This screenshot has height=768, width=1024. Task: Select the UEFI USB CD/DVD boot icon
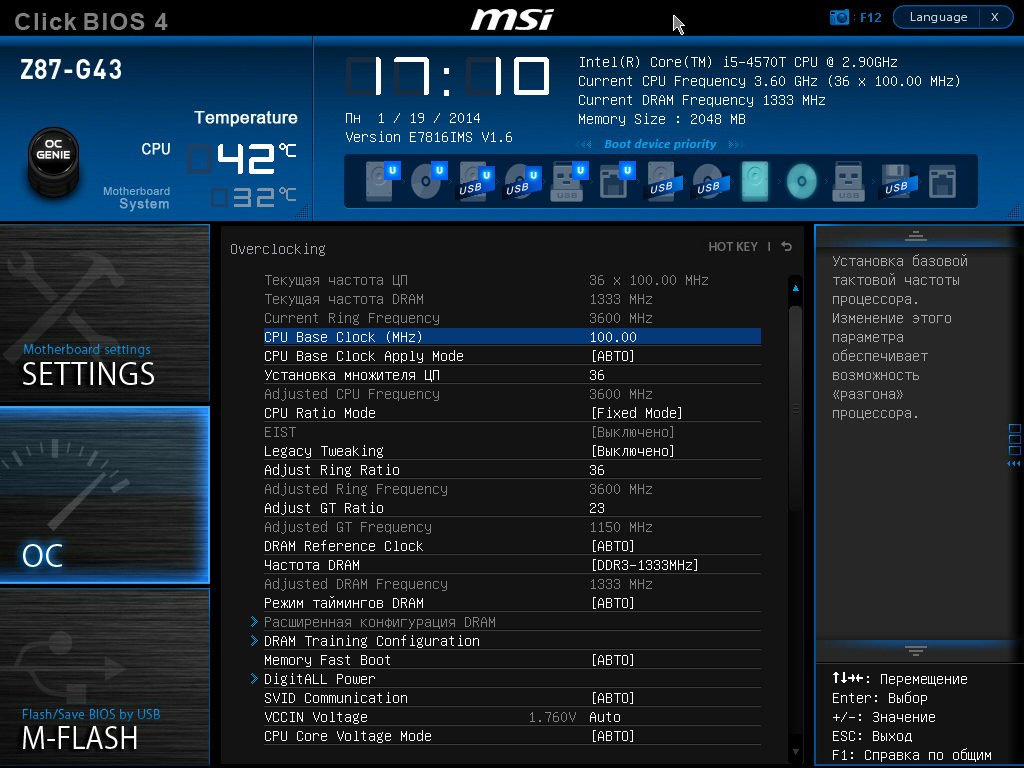coord(522,181)
